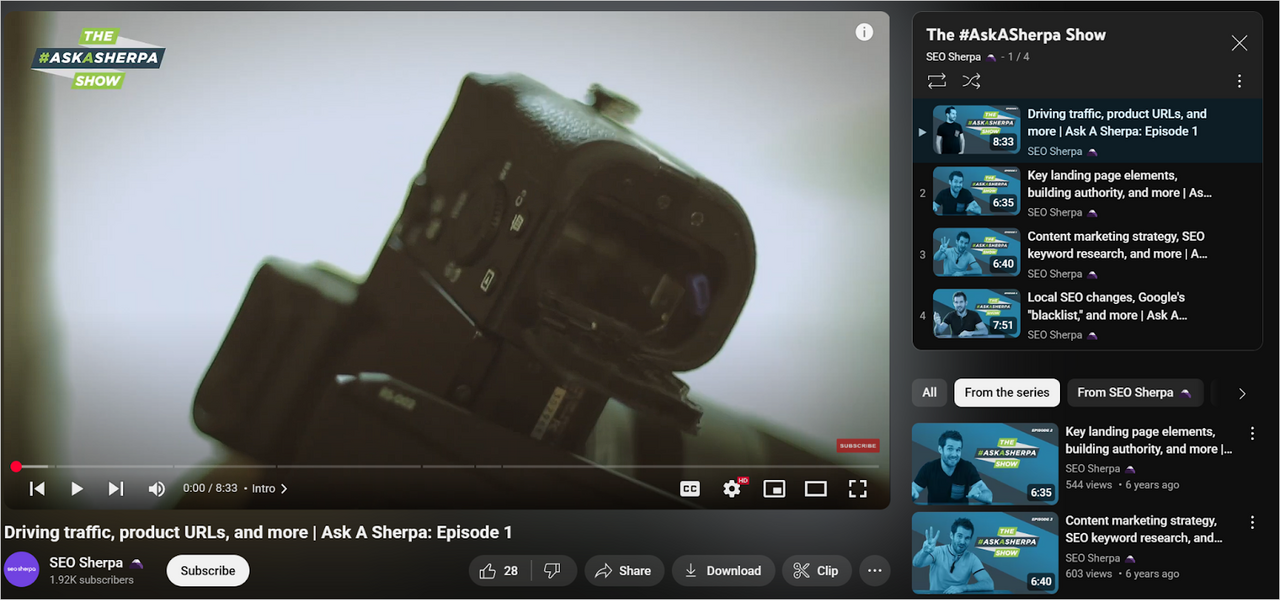Screen dimensions: 1280x600
Task: Expand the Intro chapter list
Action: pos(270,489)
